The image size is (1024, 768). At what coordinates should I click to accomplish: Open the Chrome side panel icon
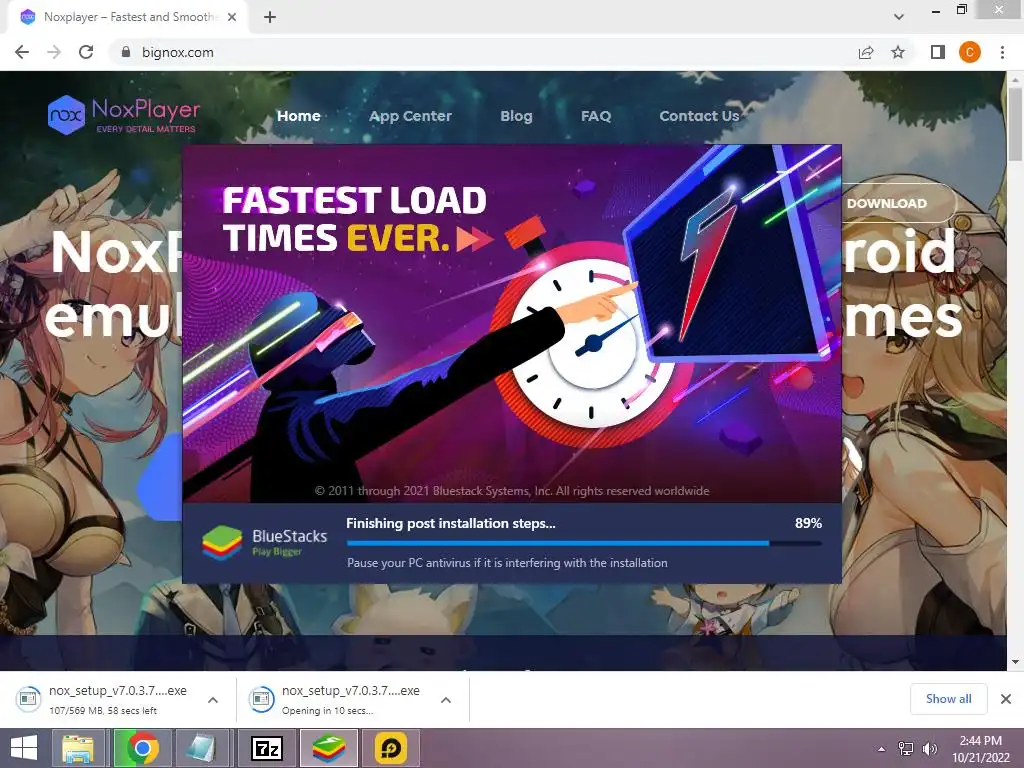pyautogui.click(x=938, y=52)
